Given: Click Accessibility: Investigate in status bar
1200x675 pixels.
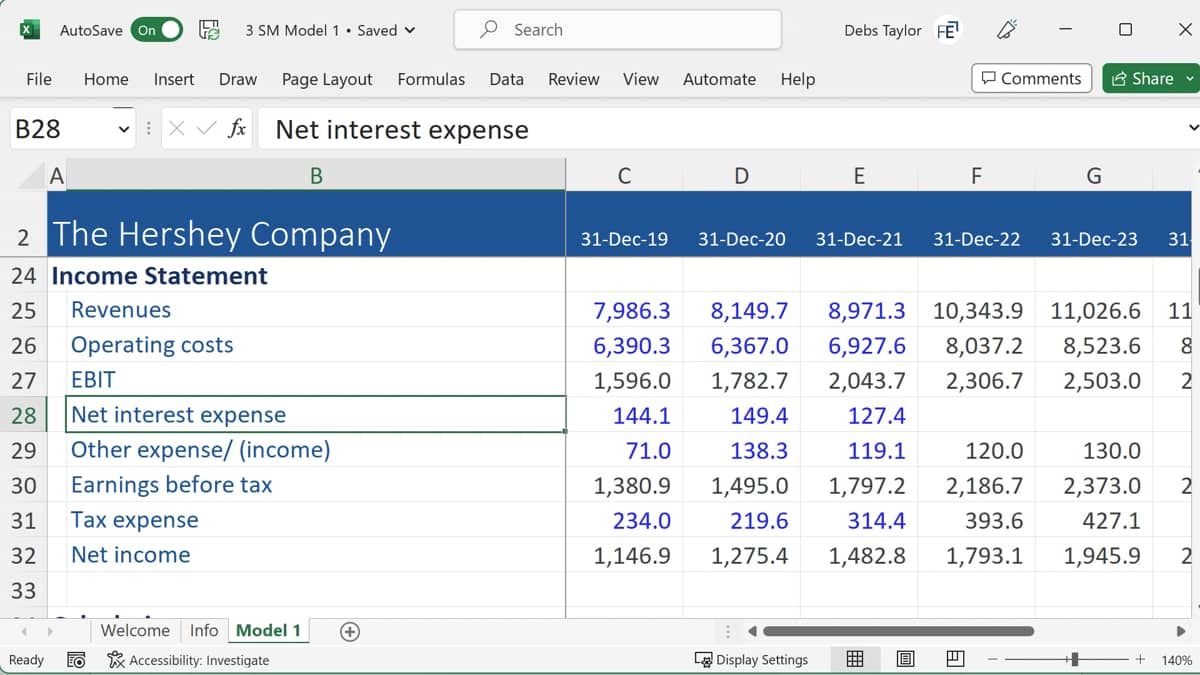Looking at the screenshot, I should (189, 660).
